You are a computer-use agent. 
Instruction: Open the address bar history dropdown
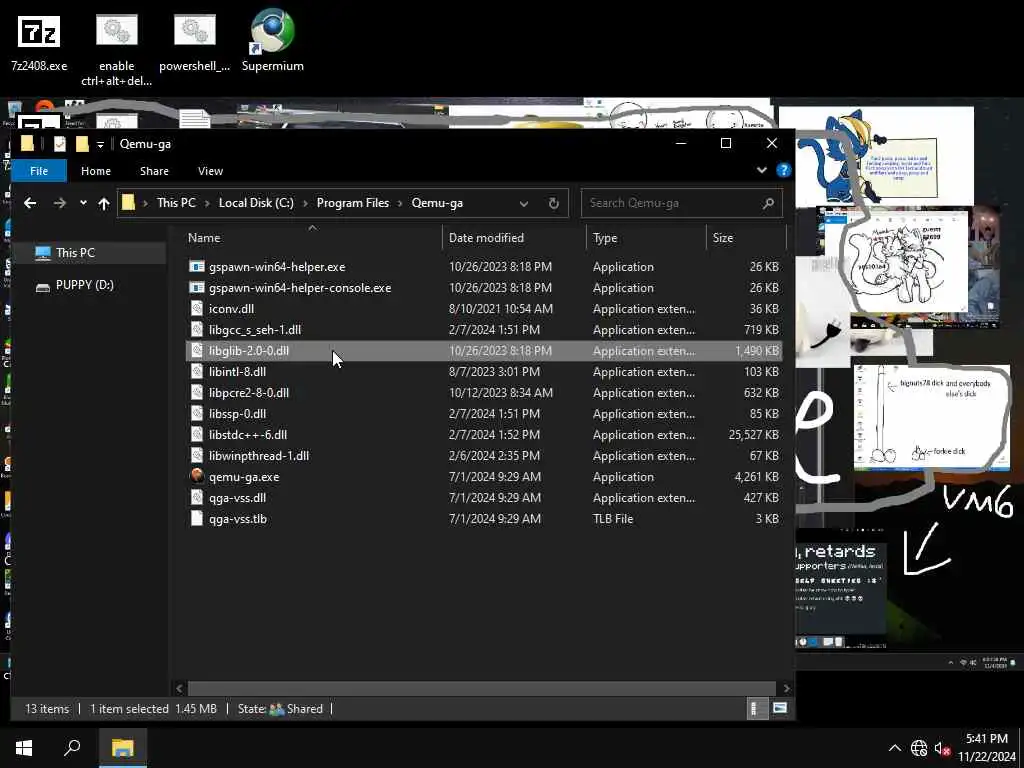click(524, 204)
